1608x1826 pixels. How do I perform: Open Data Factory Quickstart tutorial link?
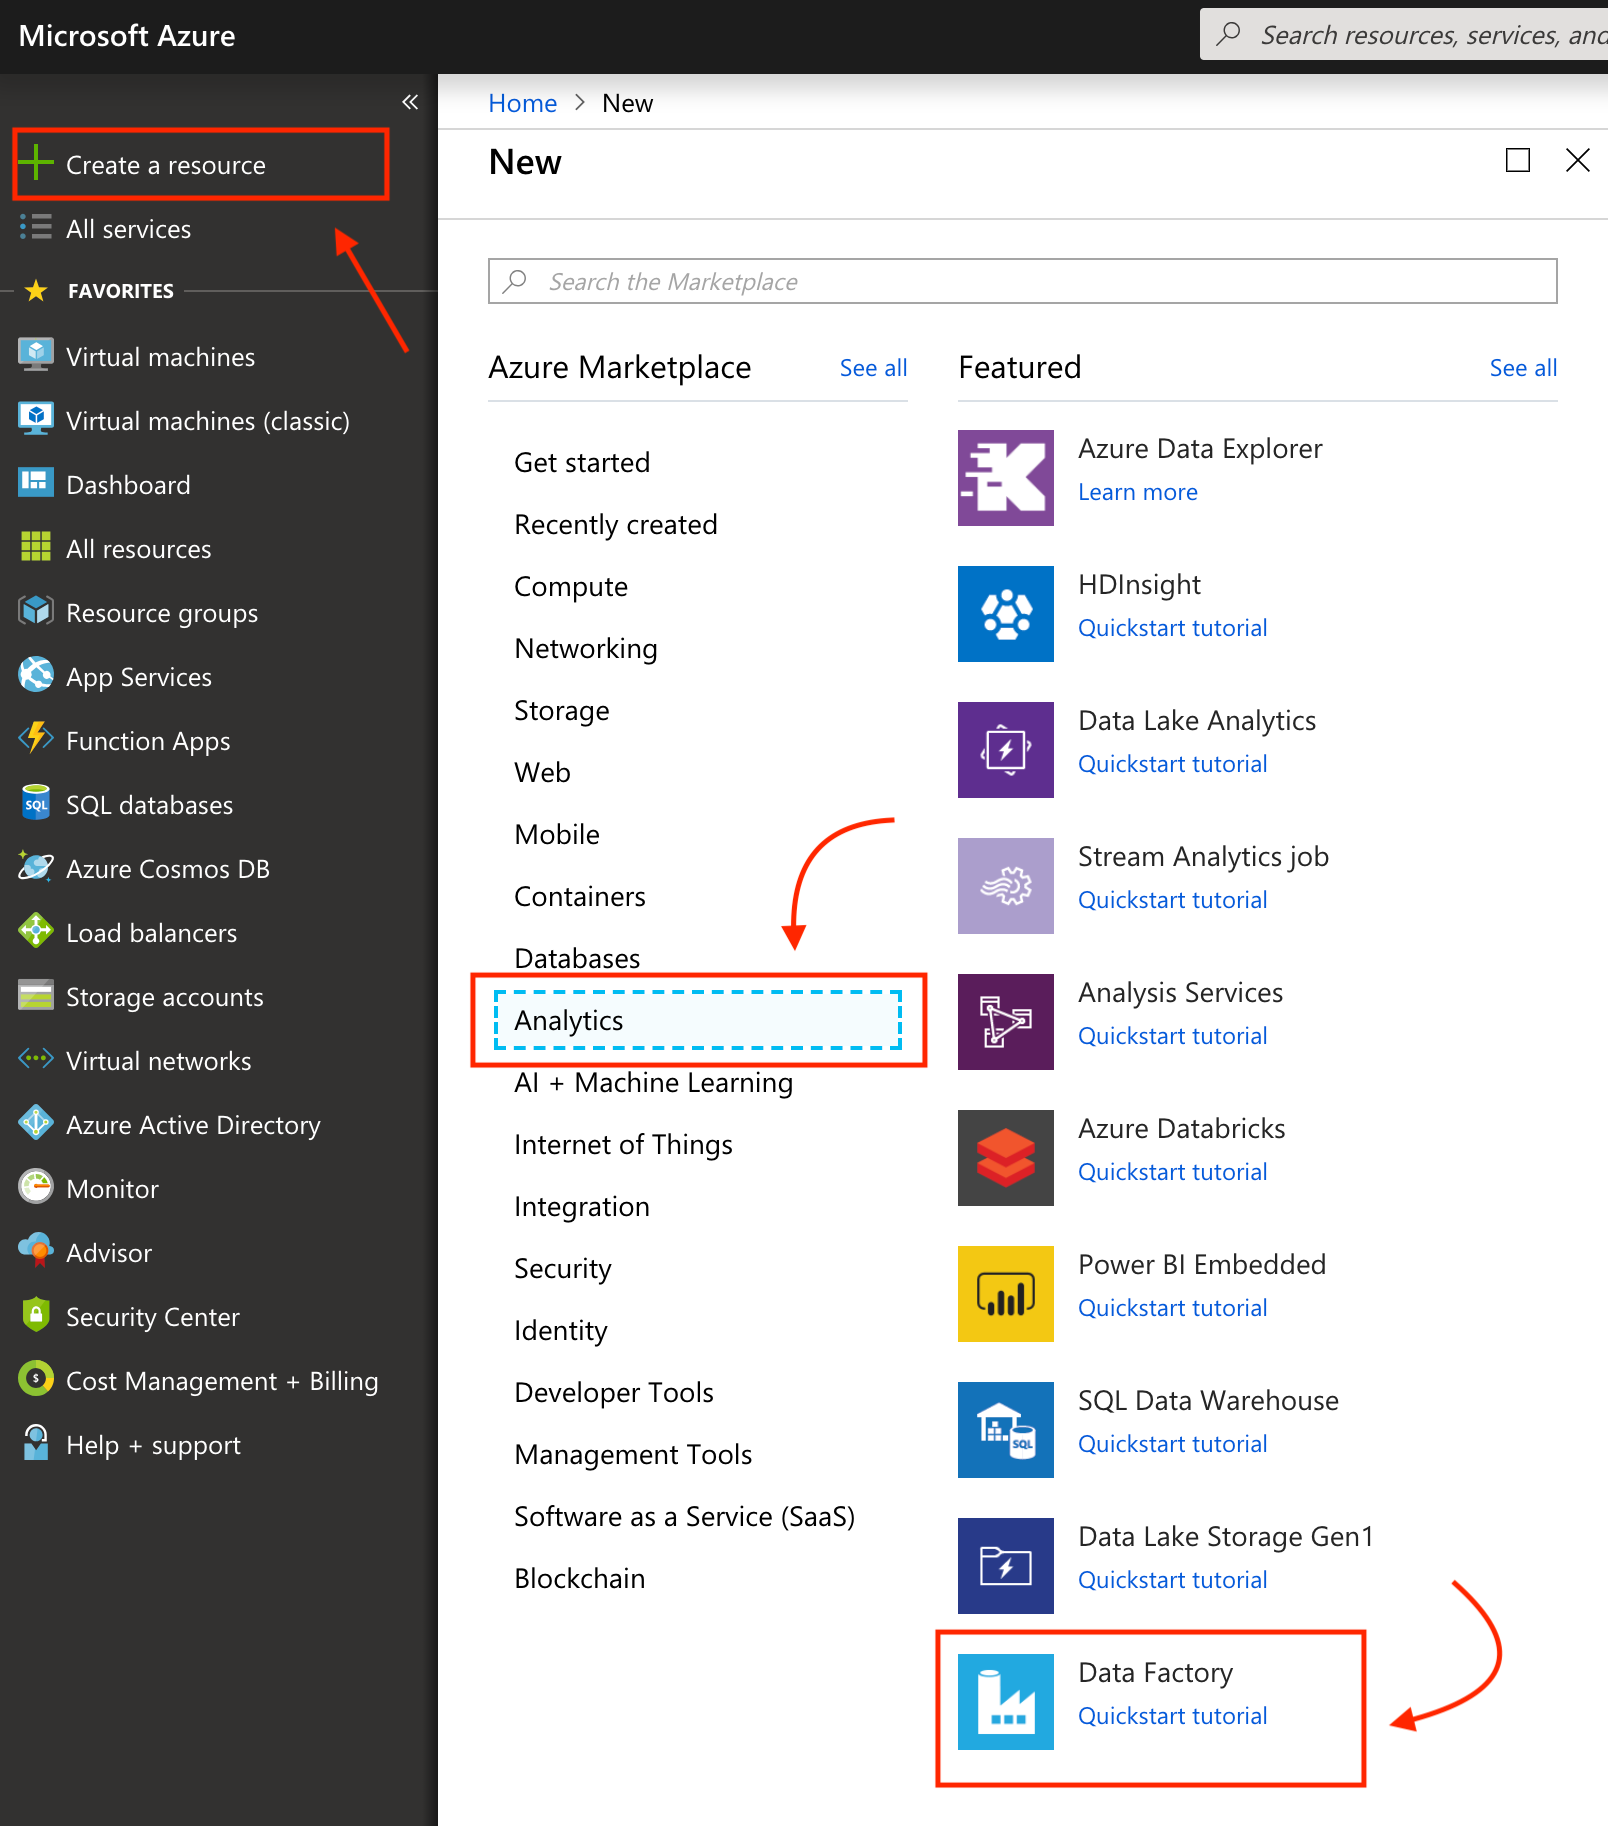[x=1172, y=1716]
